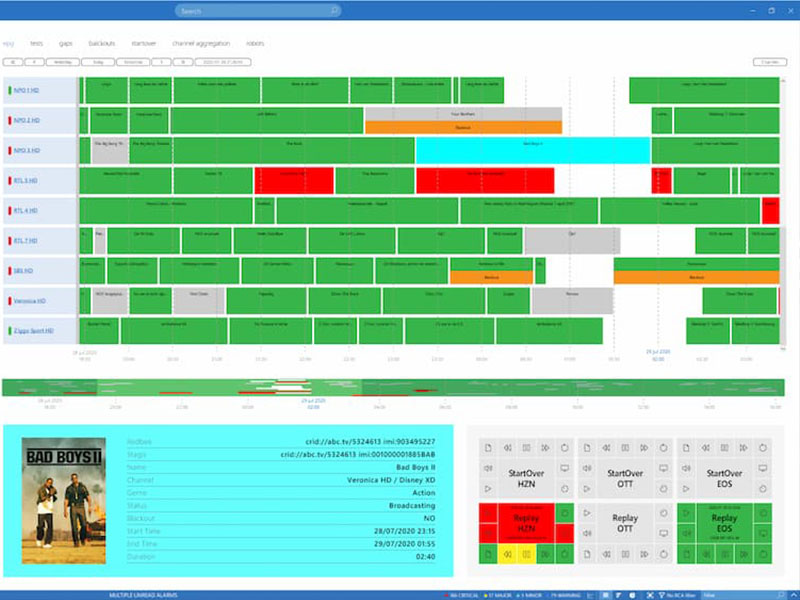The image size is (800, 600).
Task: Switch to the tests tab
Action: [x=36, y=43]
